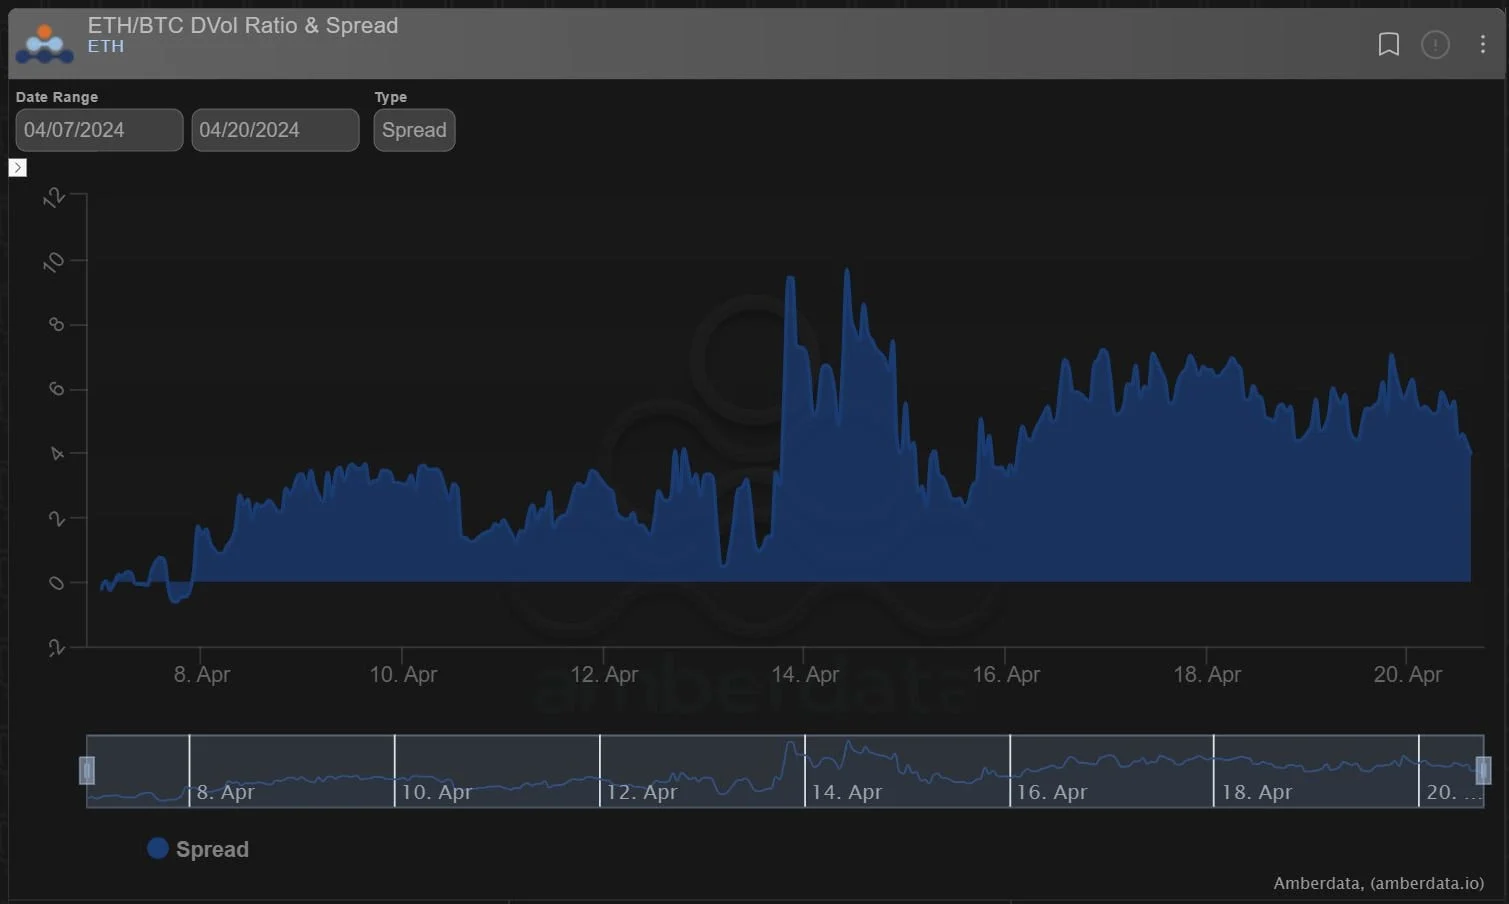This screenshot has height=904, width=1509.
Task: Click the bookmark icon in header
Action: (x=1388, y=44)
